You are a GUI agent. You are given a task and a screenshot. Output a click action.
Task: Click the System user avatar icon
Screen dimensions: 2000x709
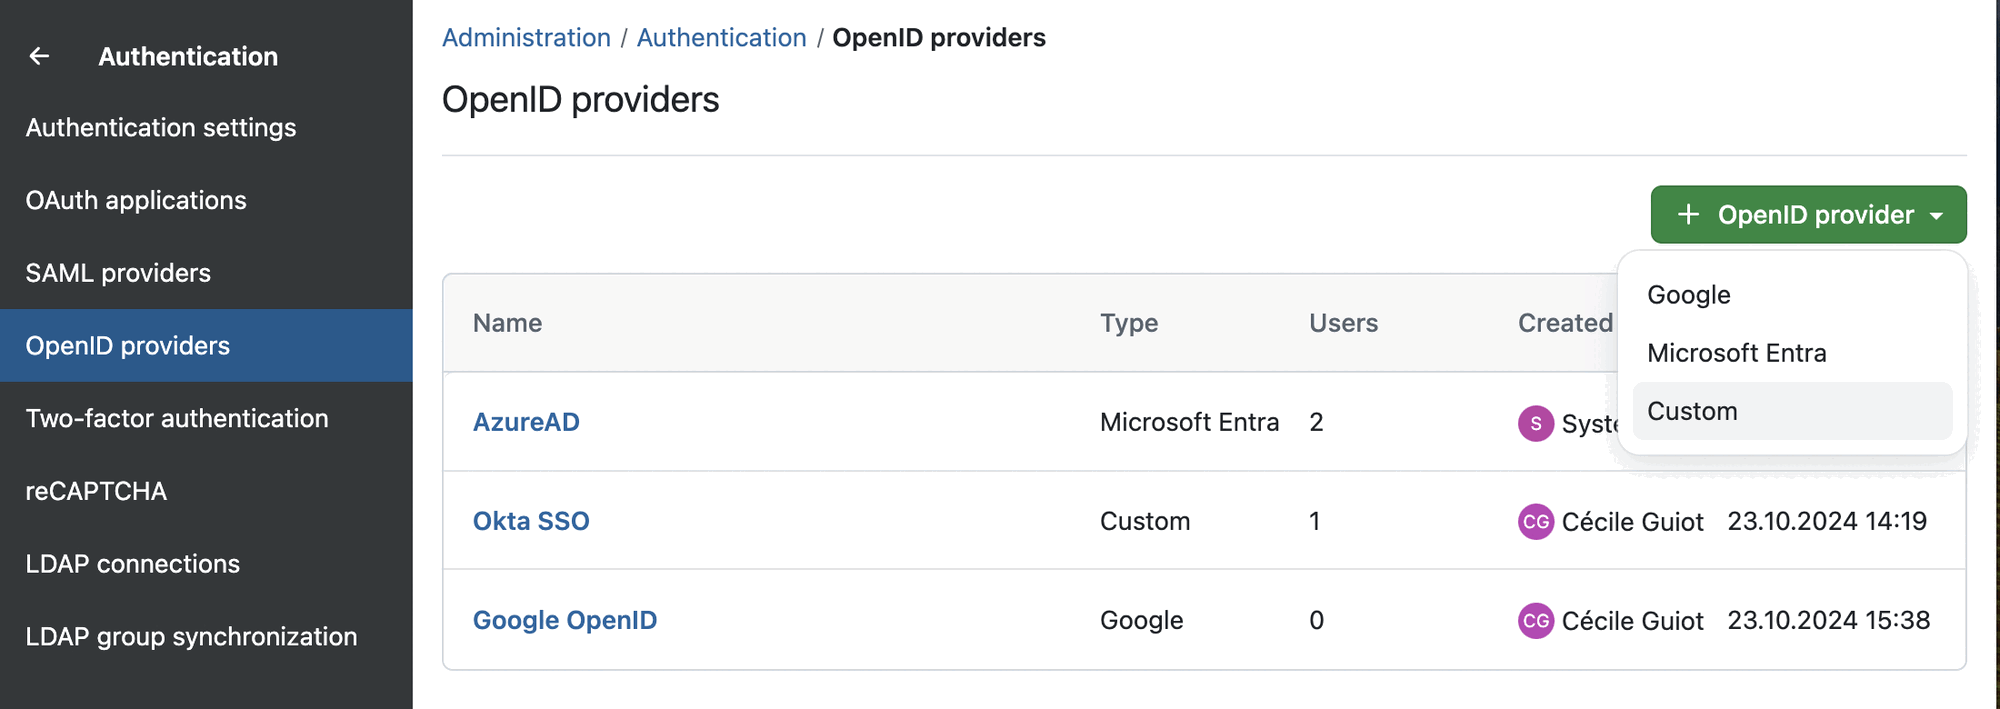(x=1535, y=423)
